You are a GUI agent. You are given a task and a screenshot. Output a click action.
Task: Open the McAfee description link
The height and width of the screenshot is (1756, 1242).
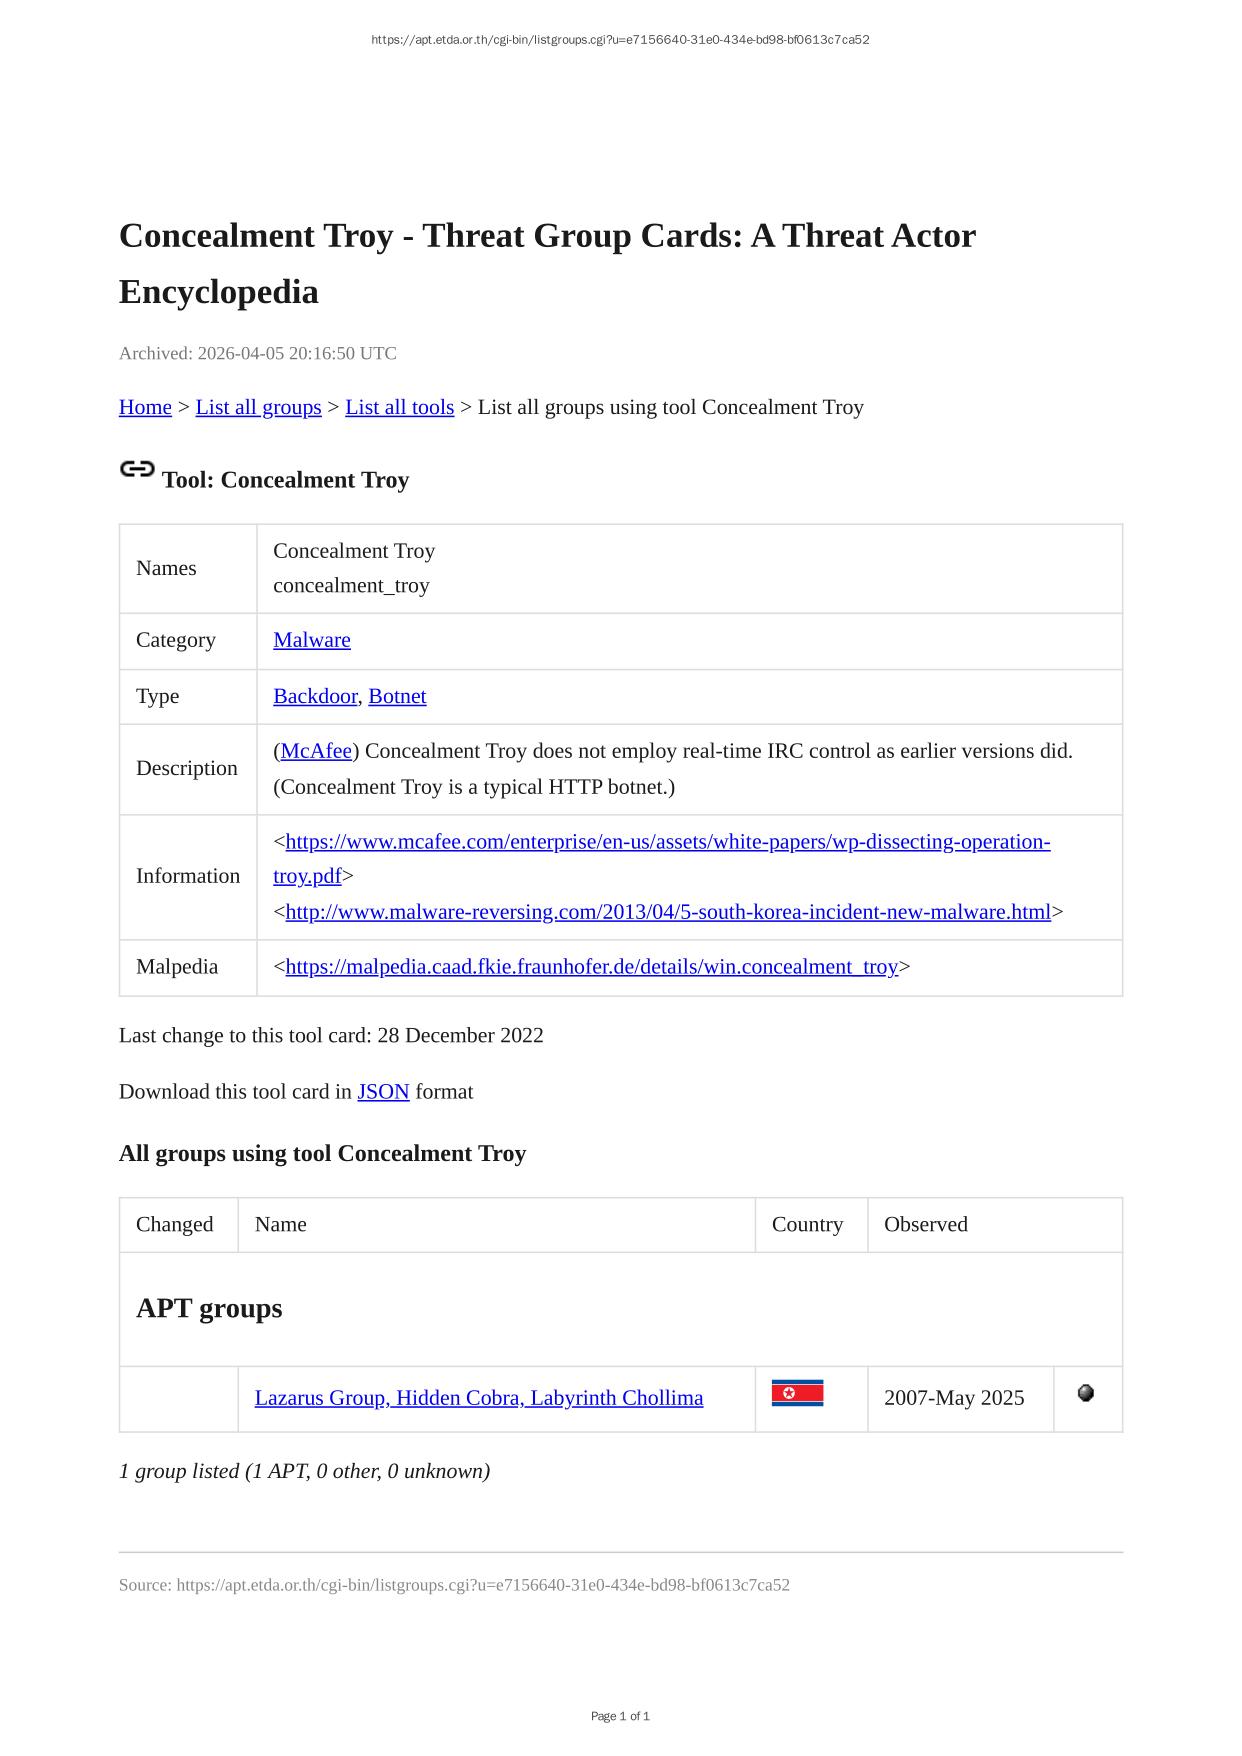tap(316, 751)
